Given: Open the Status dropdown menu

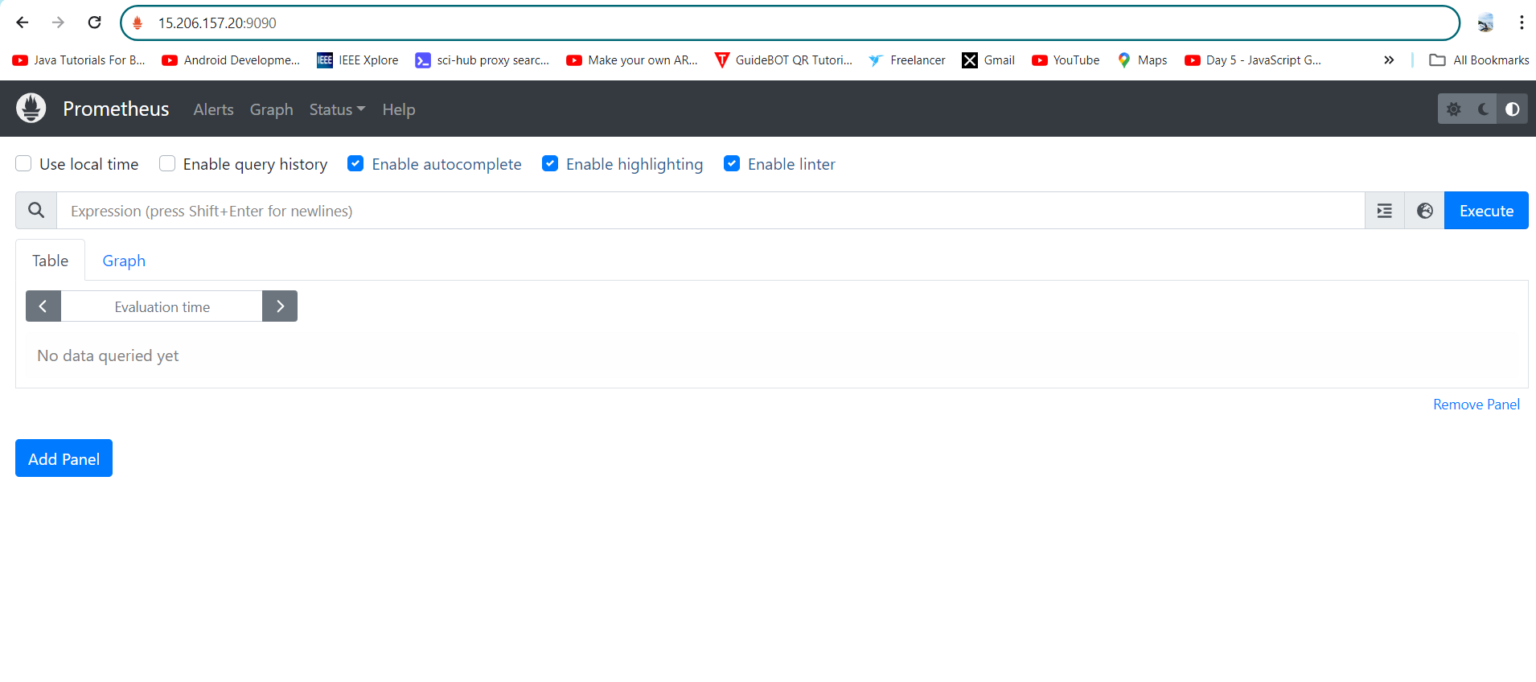Looking at the screenshot, I should click(336, 109).
